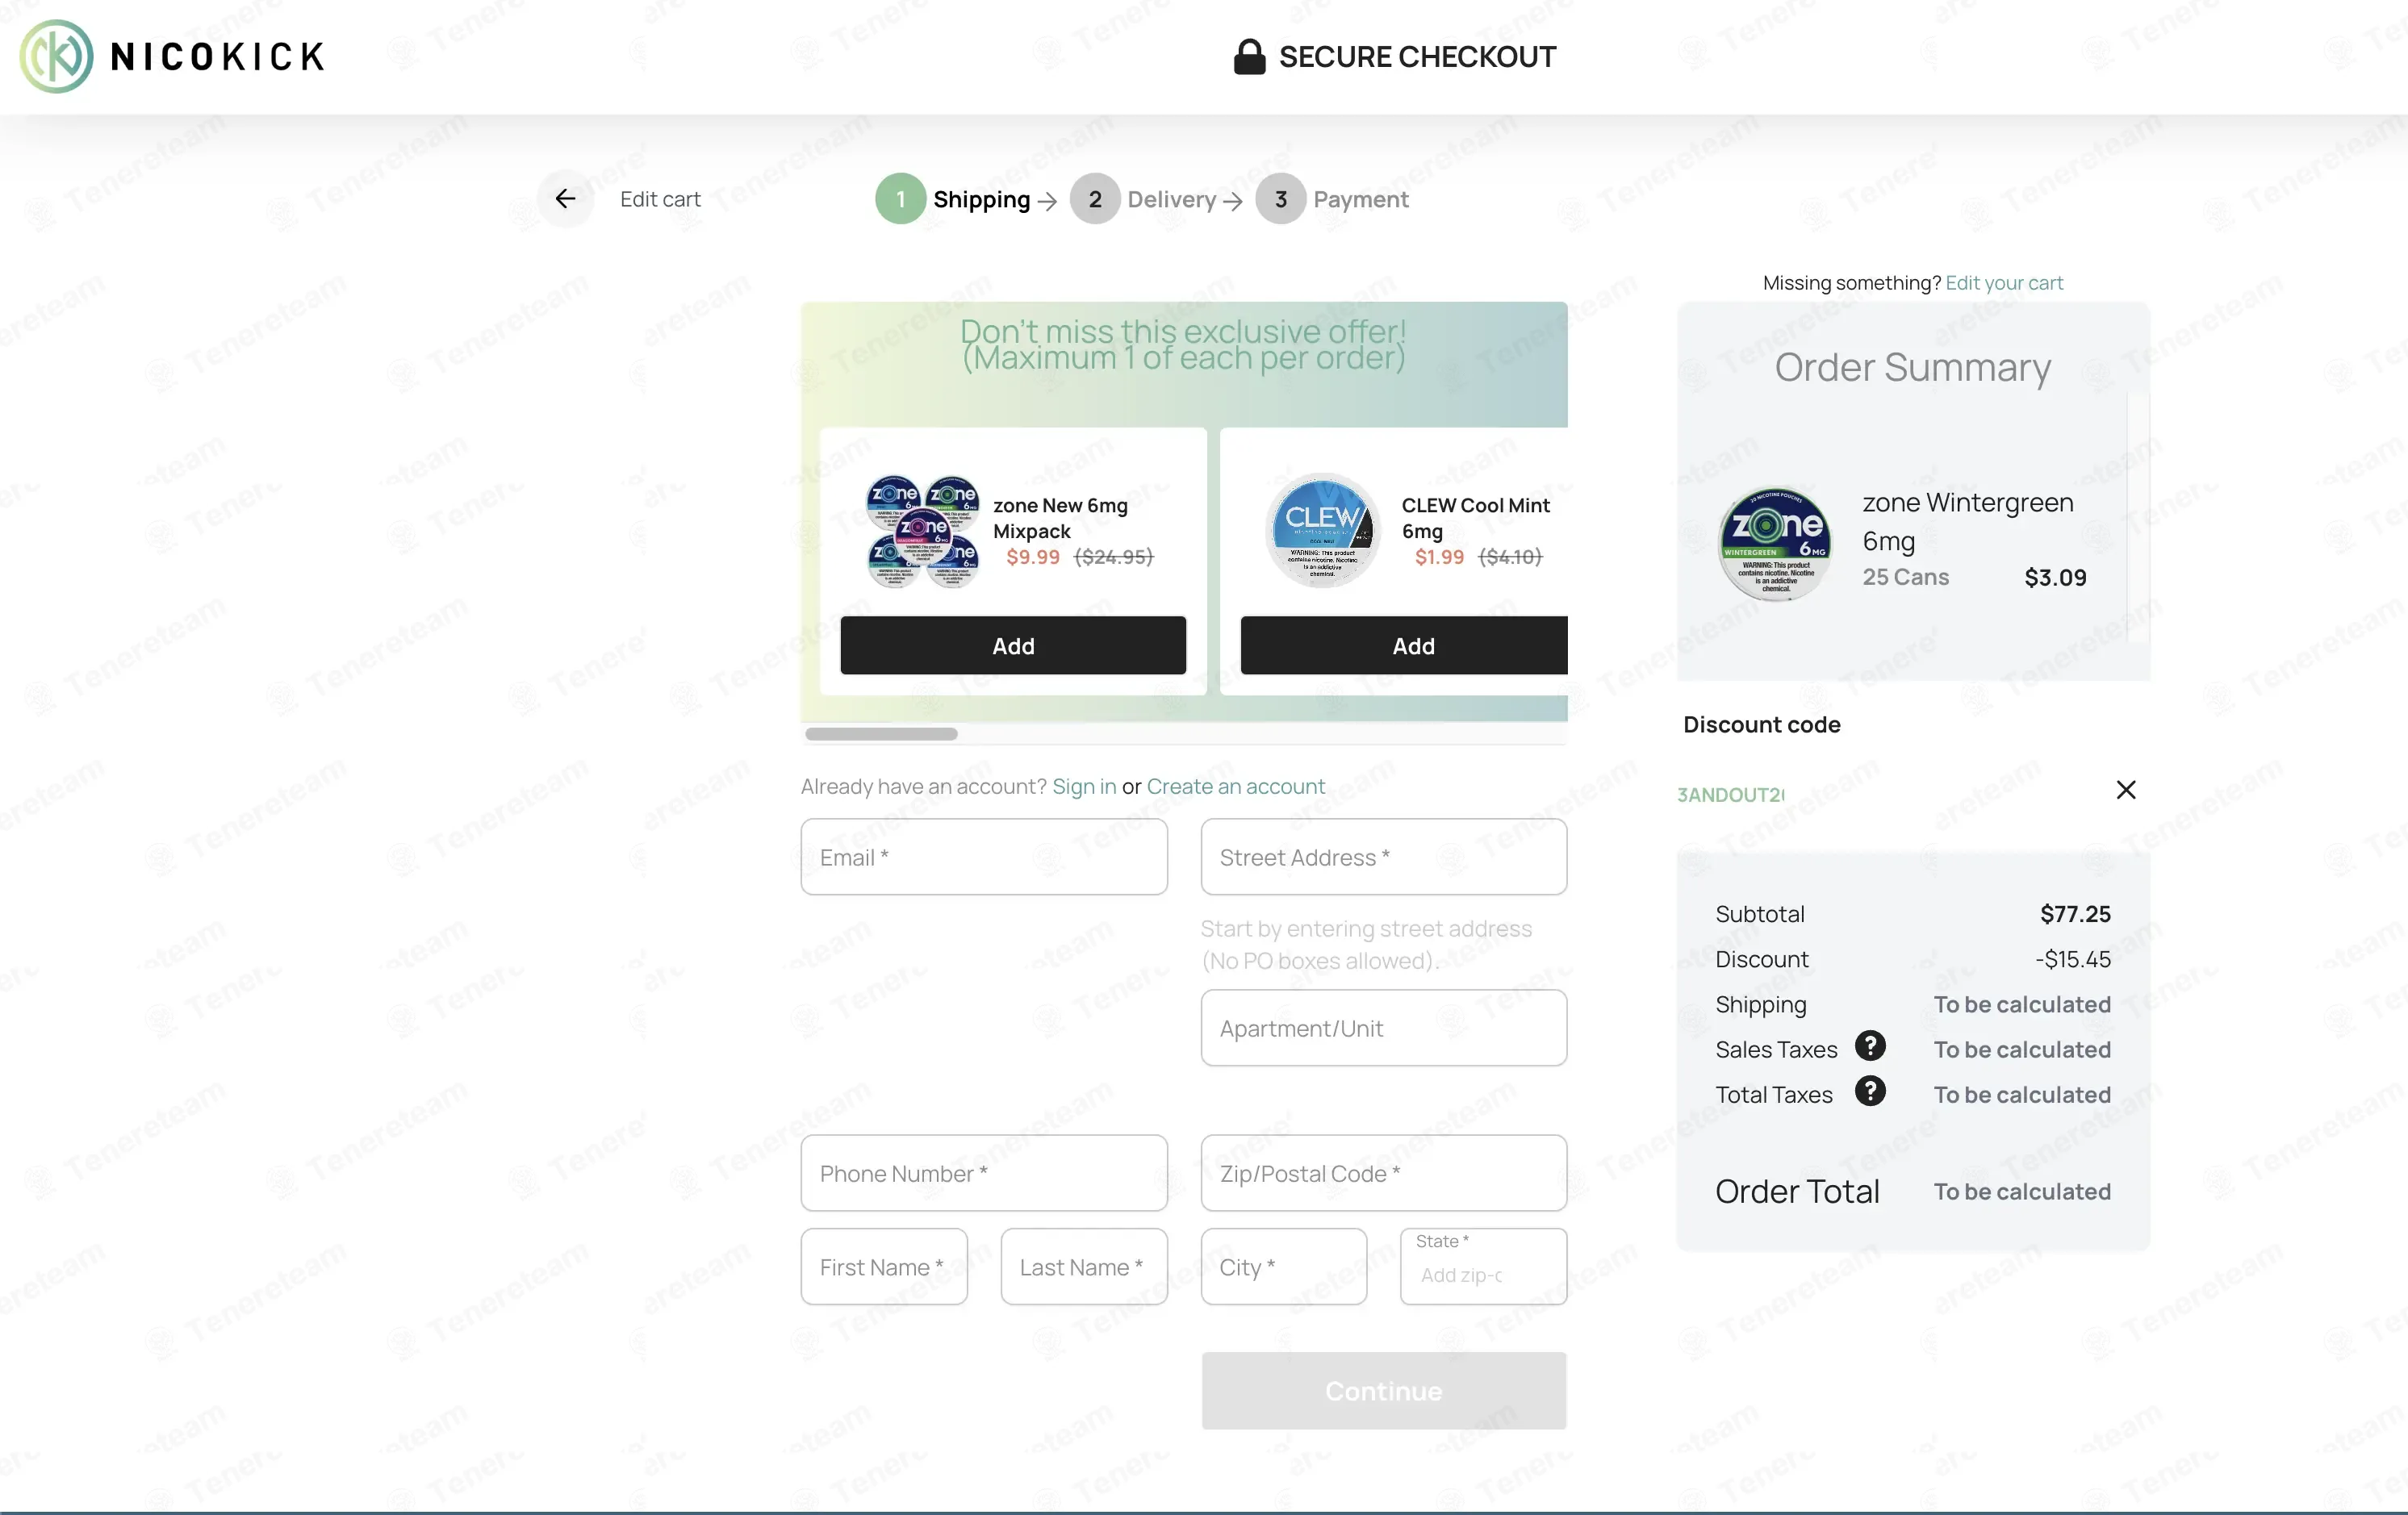Screen dimensions: 2408x1515
Task: Focus the Street Address field
Action: (x=1384, y=857)
